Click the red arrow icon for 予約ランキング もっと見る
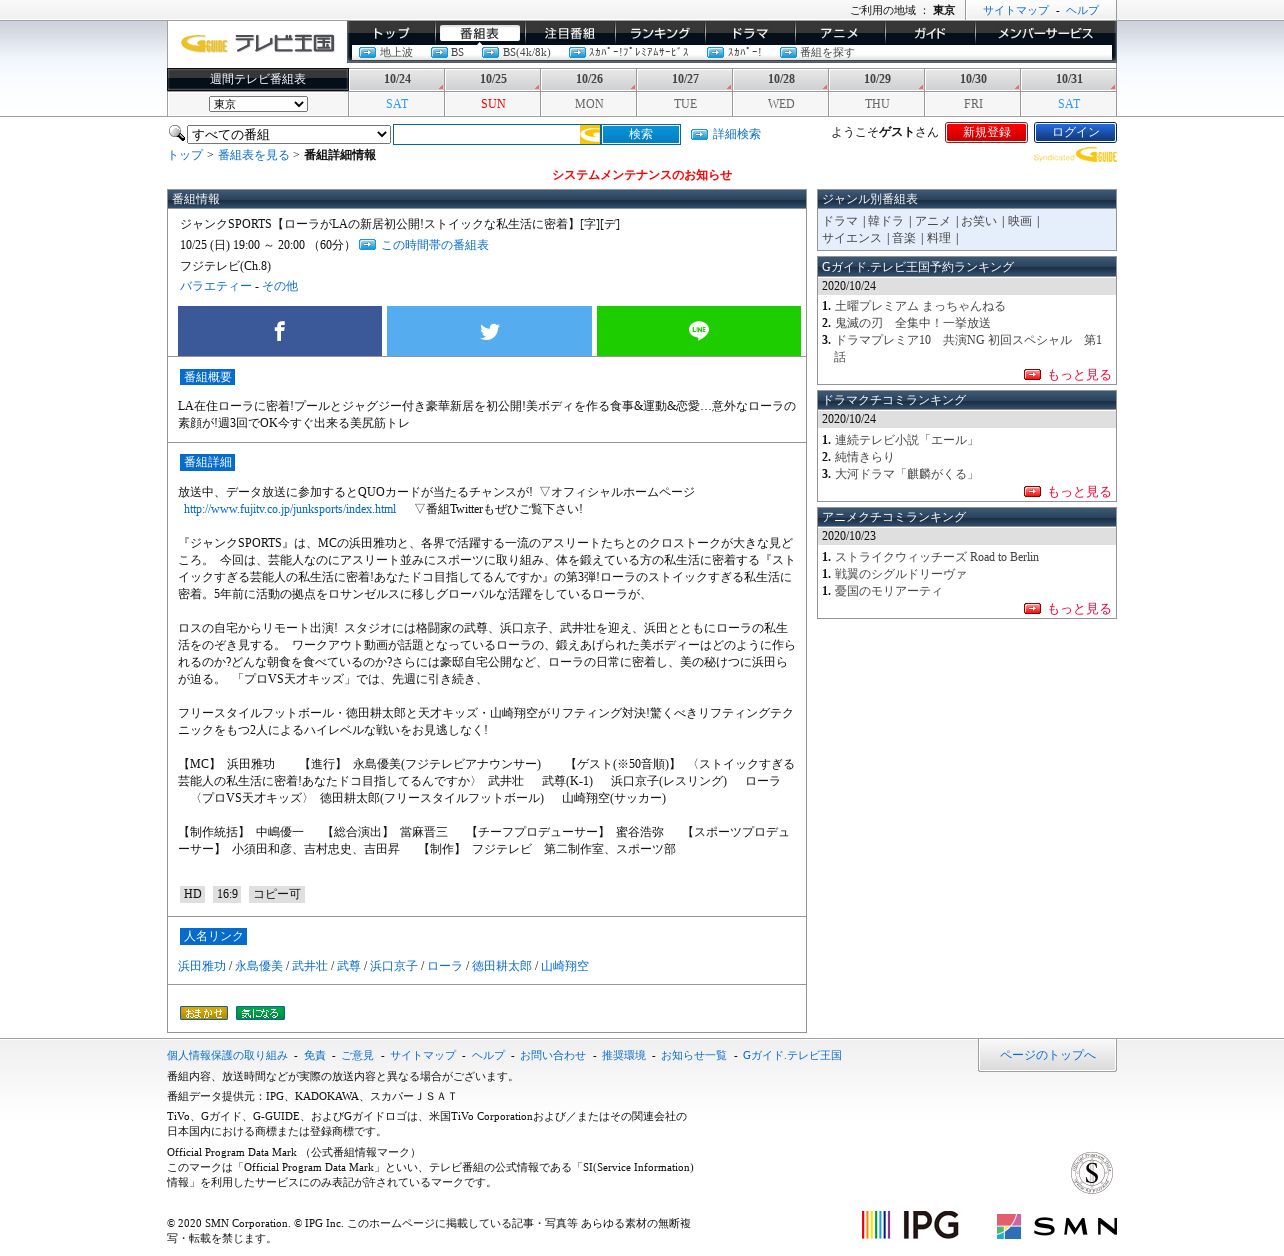The height and width of the screenshot is (1256, 1284). click(x=1032, y=375)
